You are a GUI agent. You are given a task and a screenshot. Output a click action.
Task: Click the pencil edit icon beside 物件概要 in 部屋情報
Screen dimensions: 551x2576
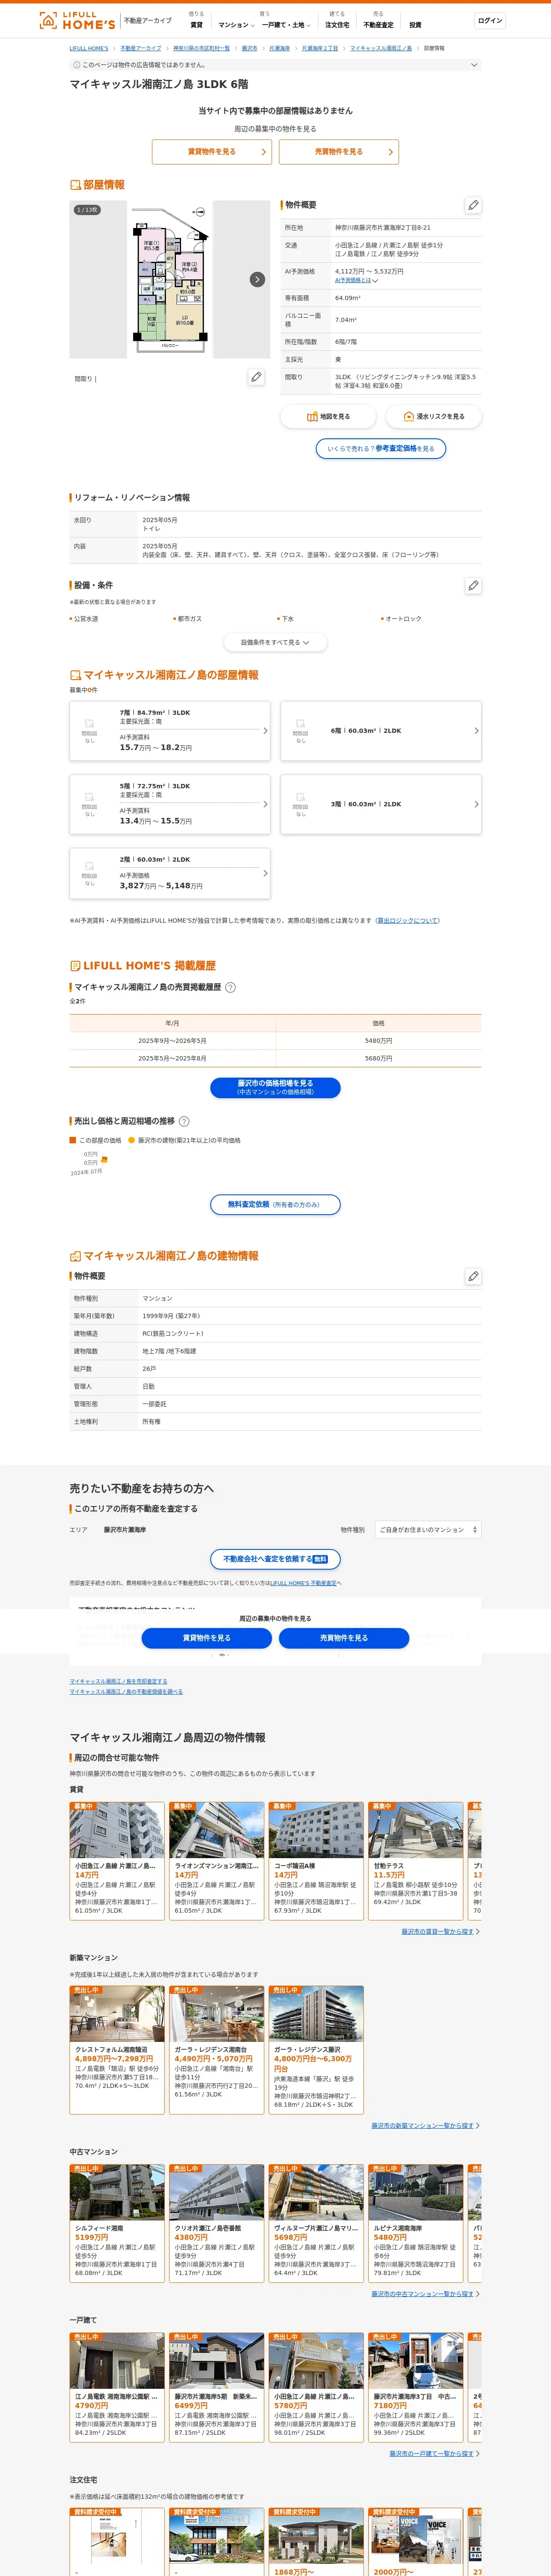click(x=473, y=205)
